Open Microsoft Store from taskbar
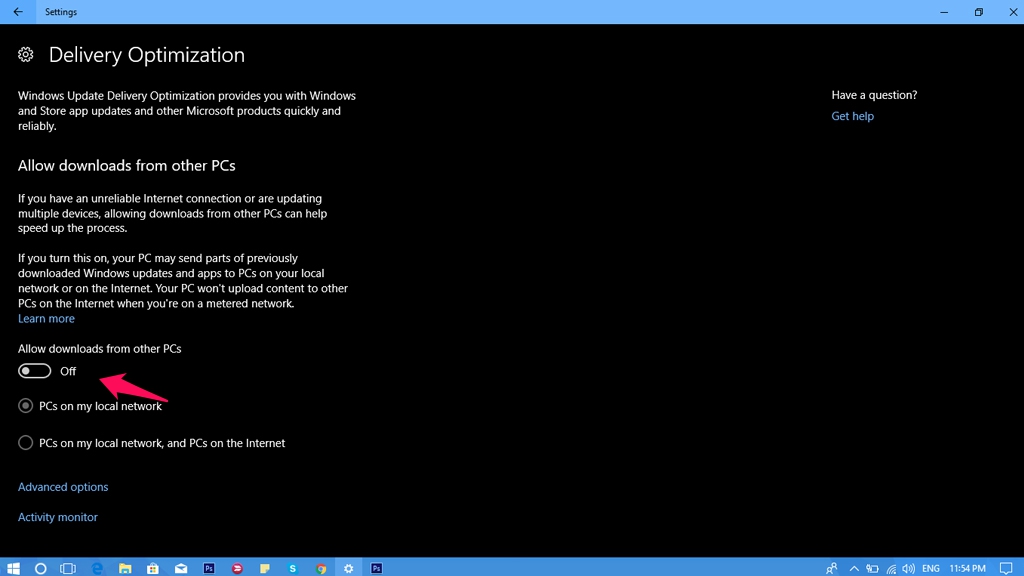1024x576 pixels. click(153, 568)
